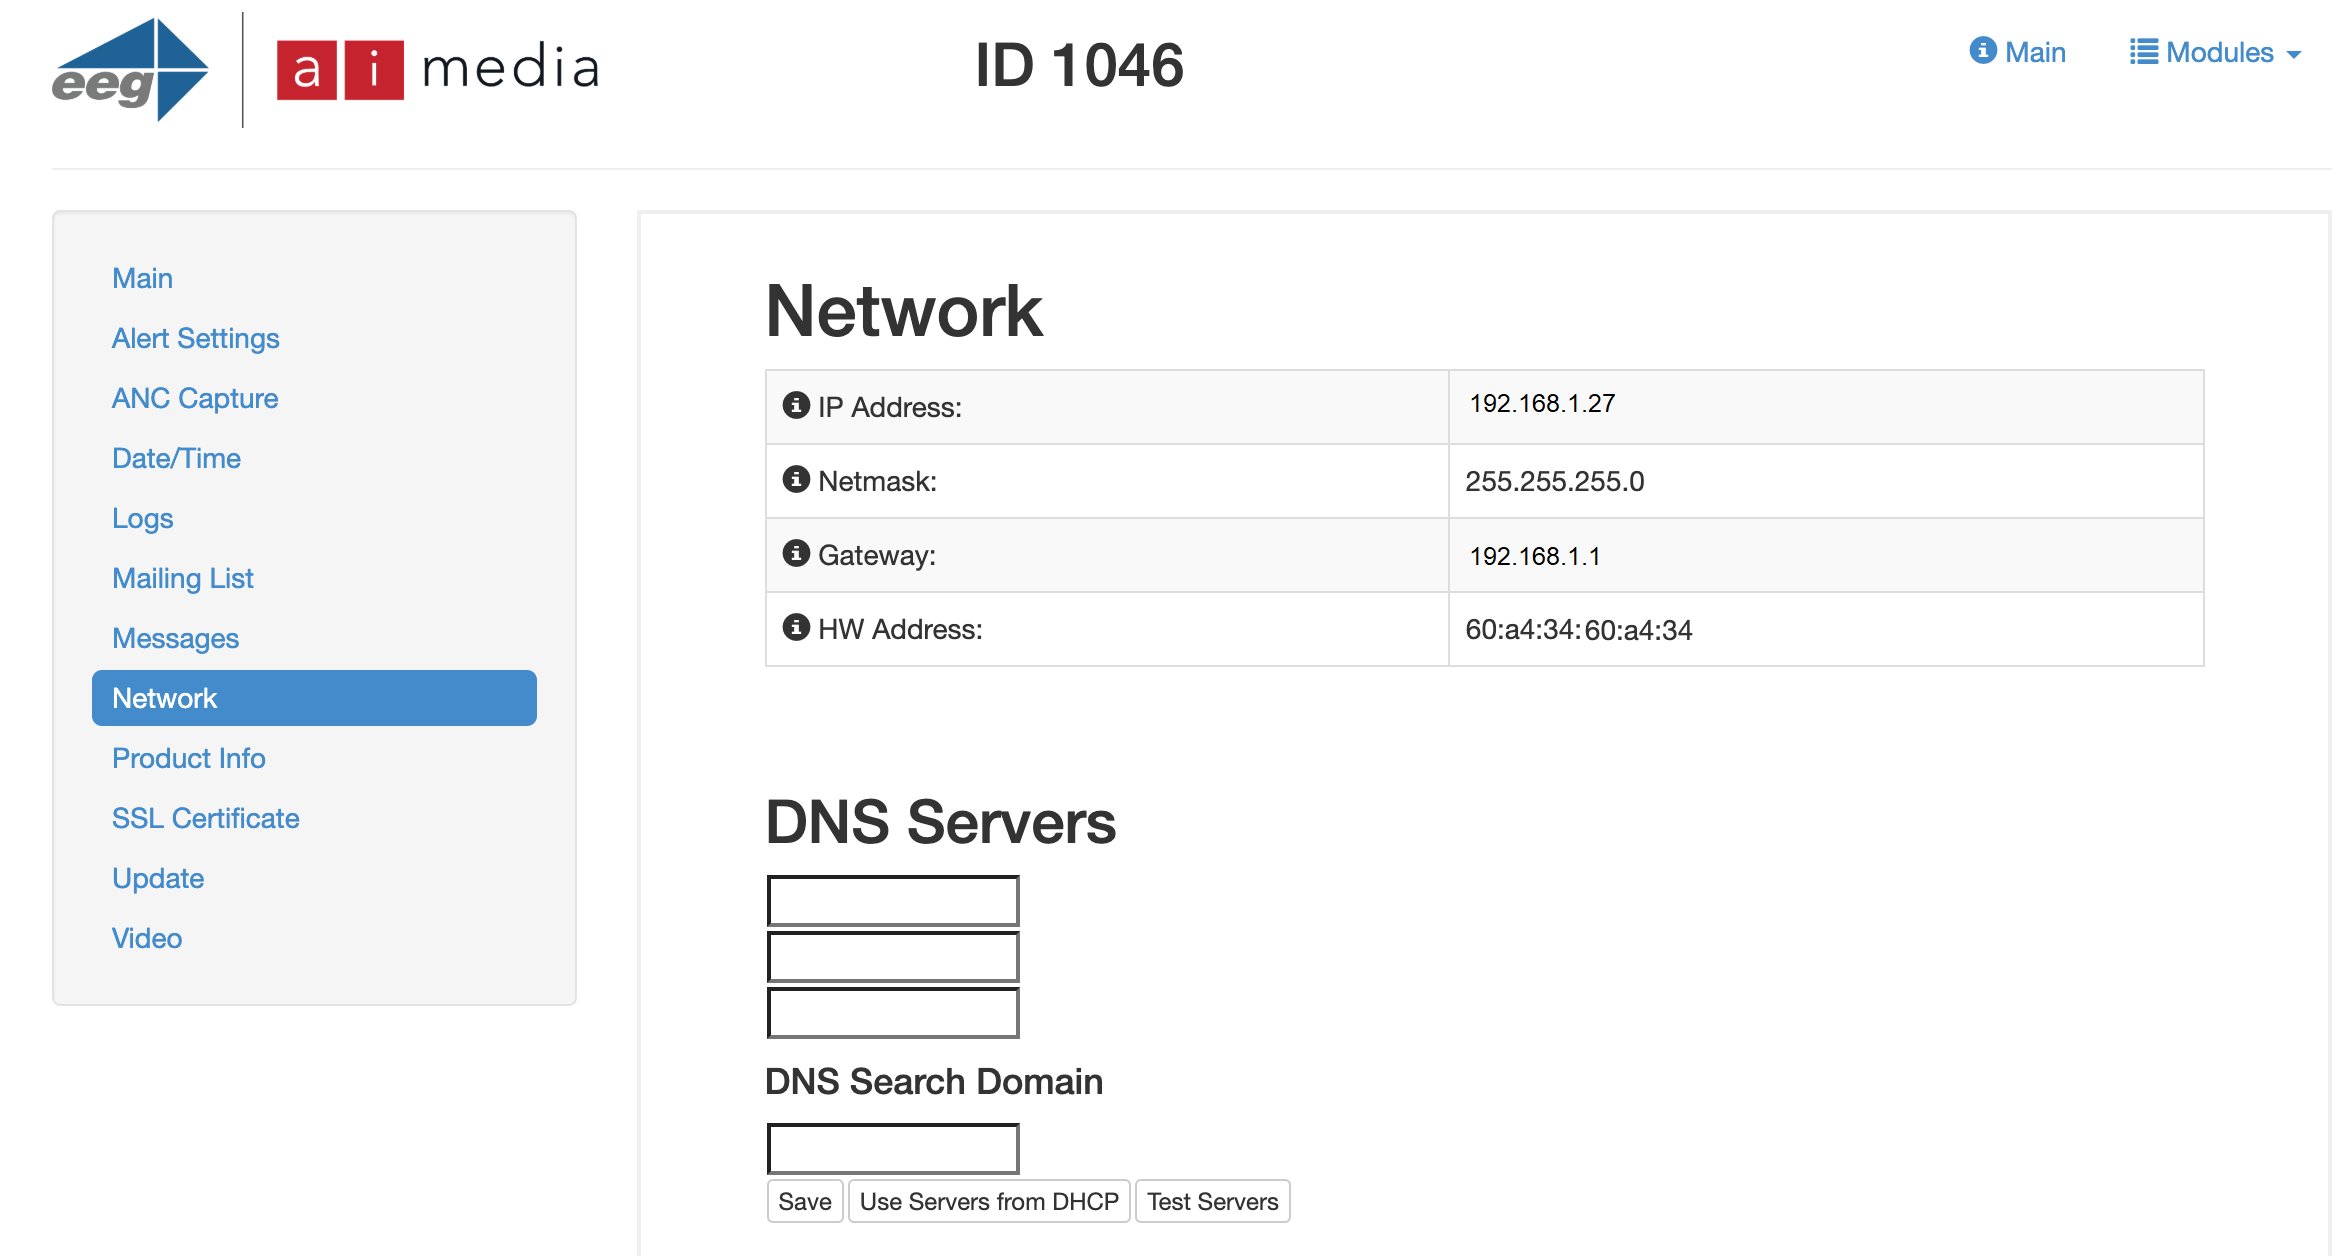Expand the Modules dropdown menu
Image resolution: width=2344 pixels, height=1256 pixels.
[x=2215, y=52]
